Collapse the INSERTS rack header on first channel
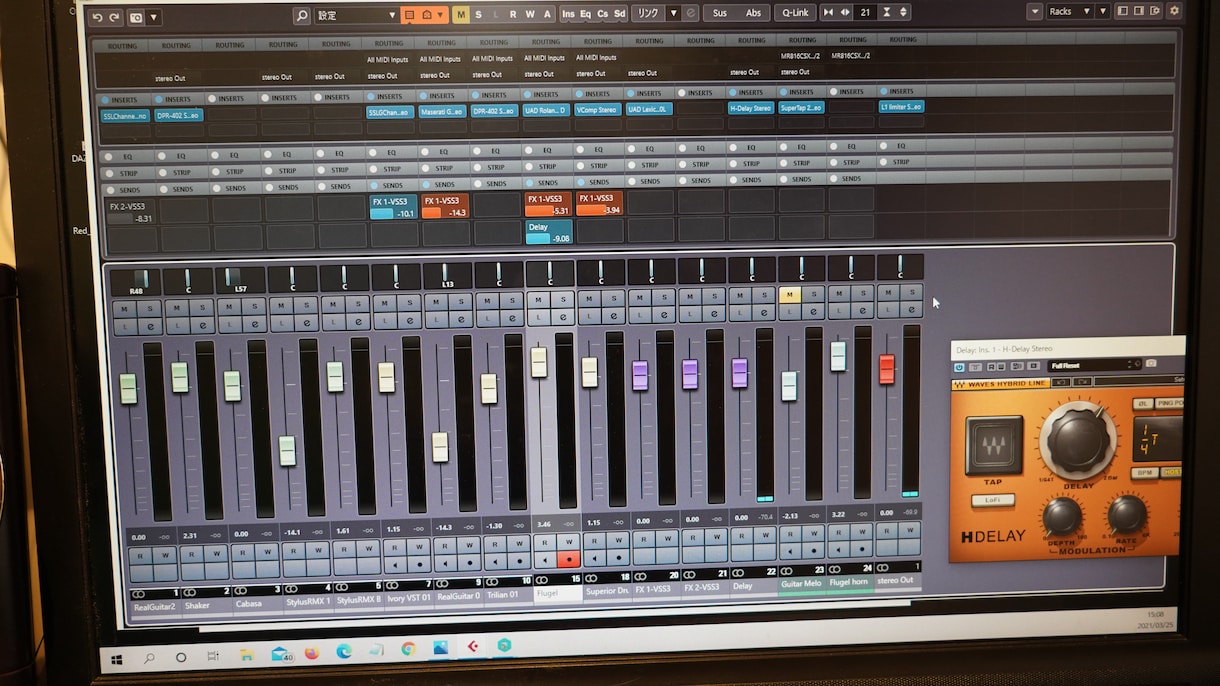 (x=124, y=100)
